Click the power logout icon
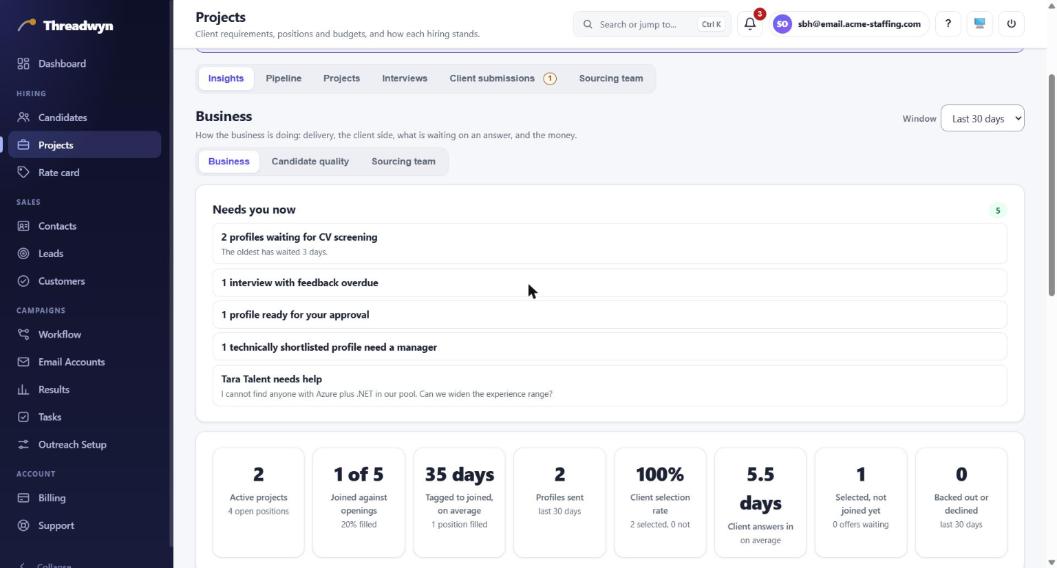Screen dimensions: 1057x568 coord(1011,24)
